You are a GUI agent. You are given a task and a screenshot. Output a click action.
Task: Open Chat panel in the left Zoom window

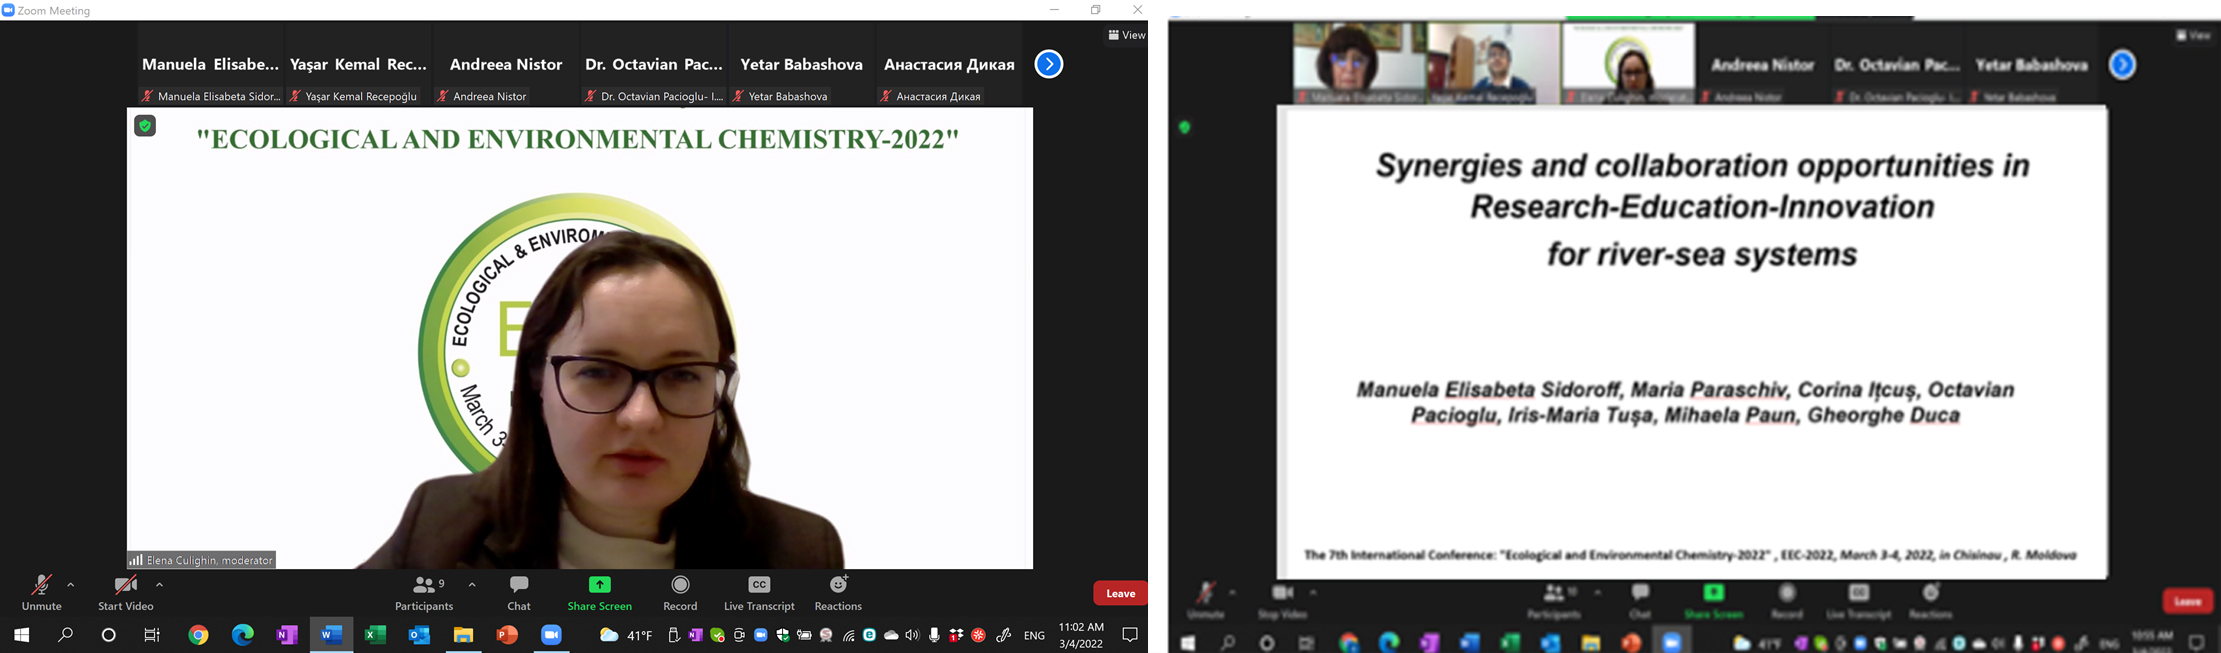[x=518, y=592]
